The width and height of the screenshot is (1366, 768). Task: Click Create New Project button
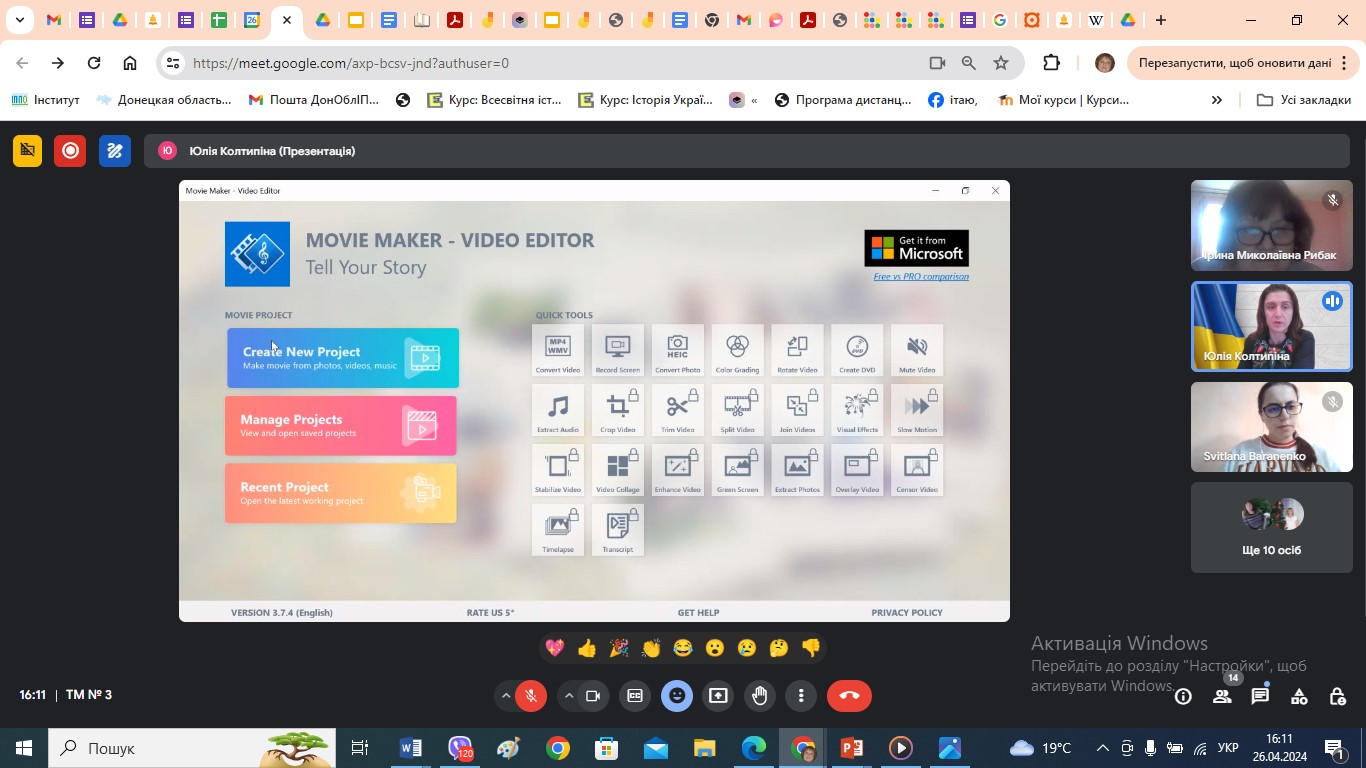pyautogui.click(x=342, y=358)
